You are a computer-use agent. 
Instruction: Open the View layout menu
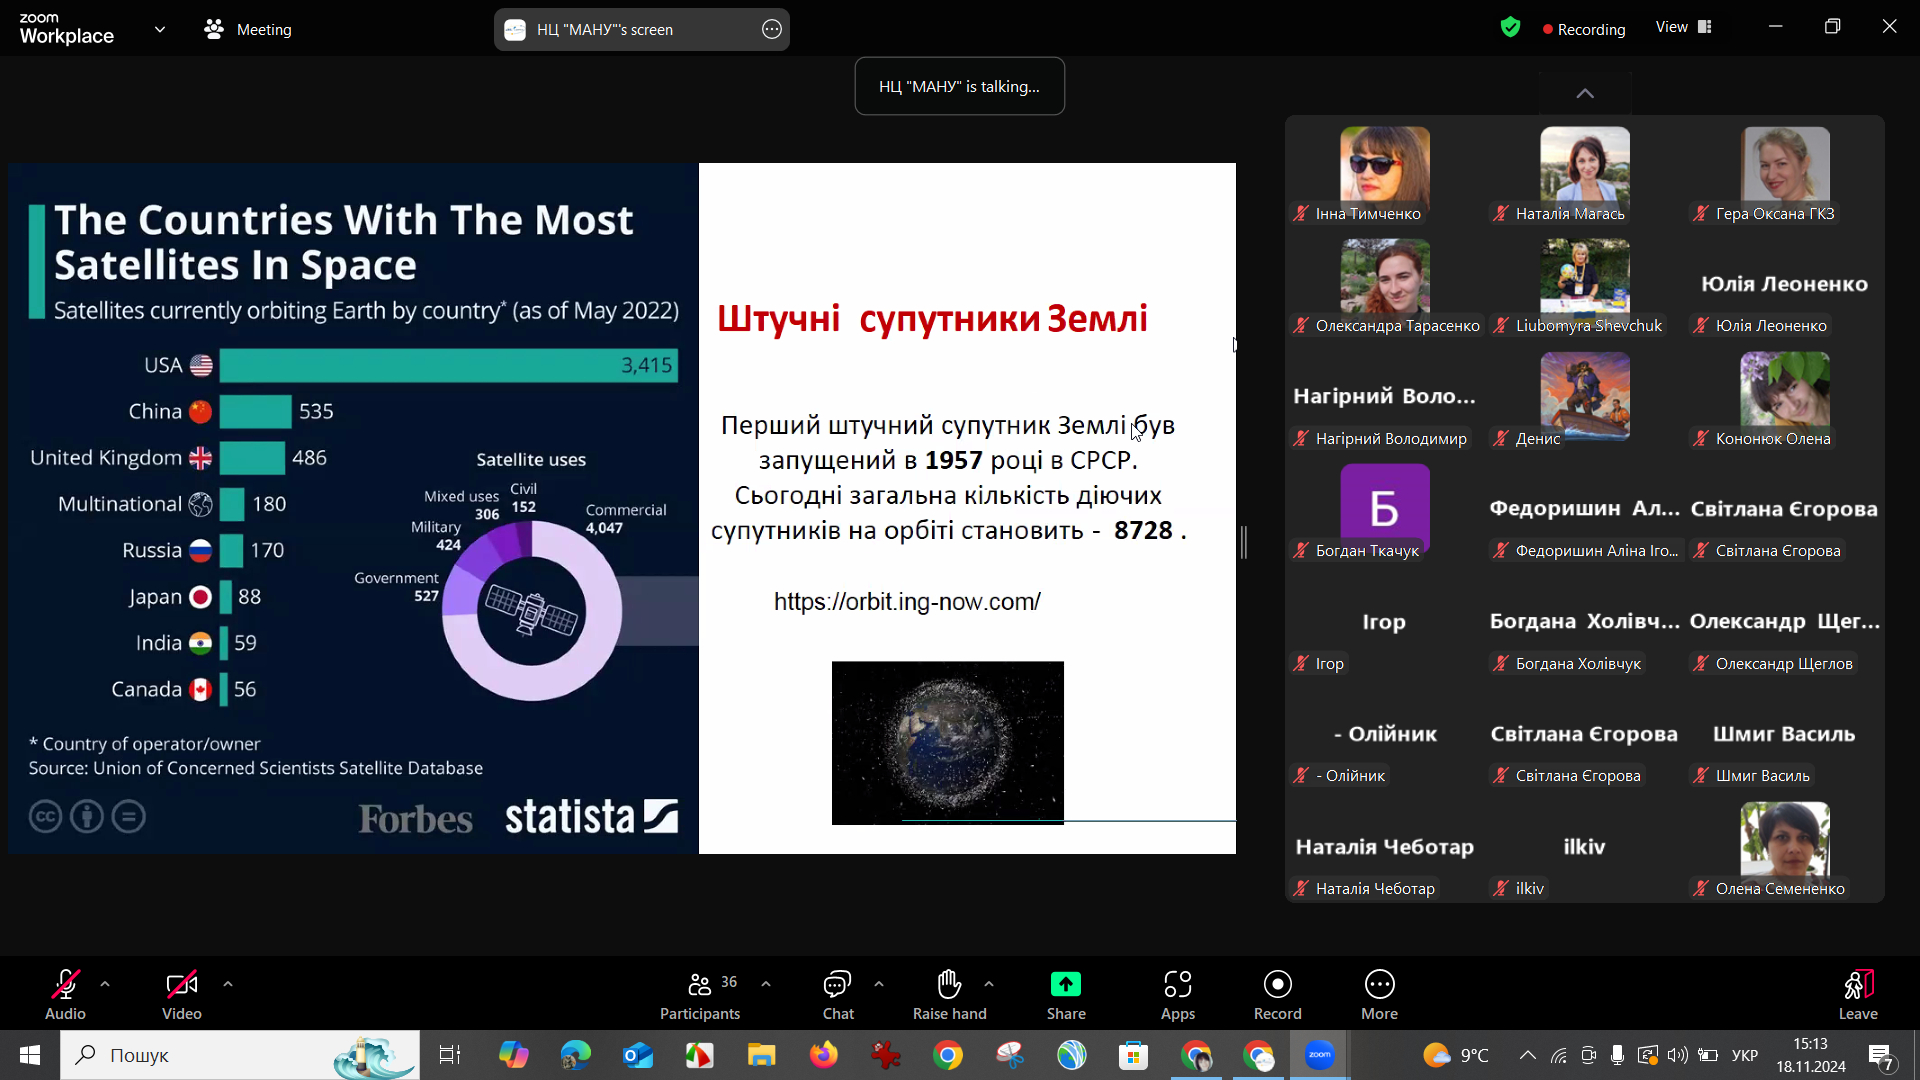(x=1684, y=28)
